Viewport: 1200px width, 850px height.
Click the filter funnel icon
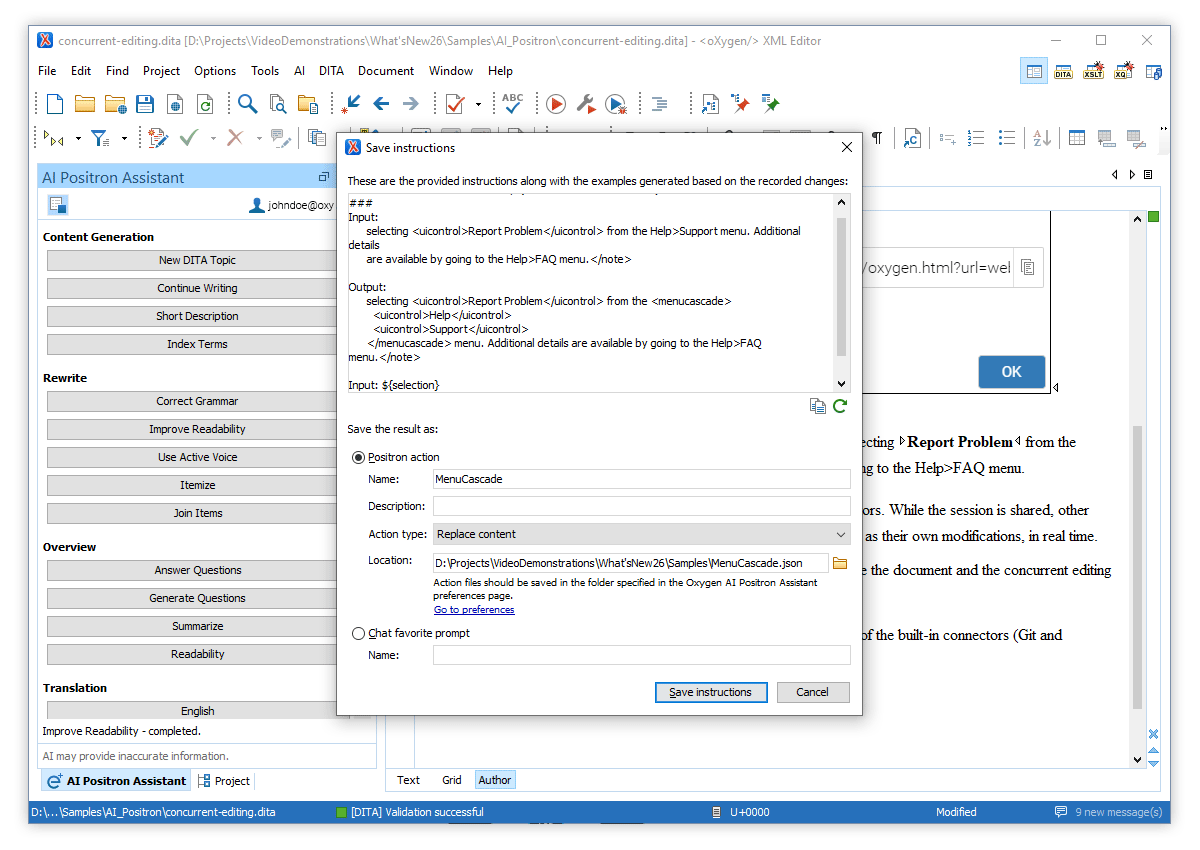(100, 138)
